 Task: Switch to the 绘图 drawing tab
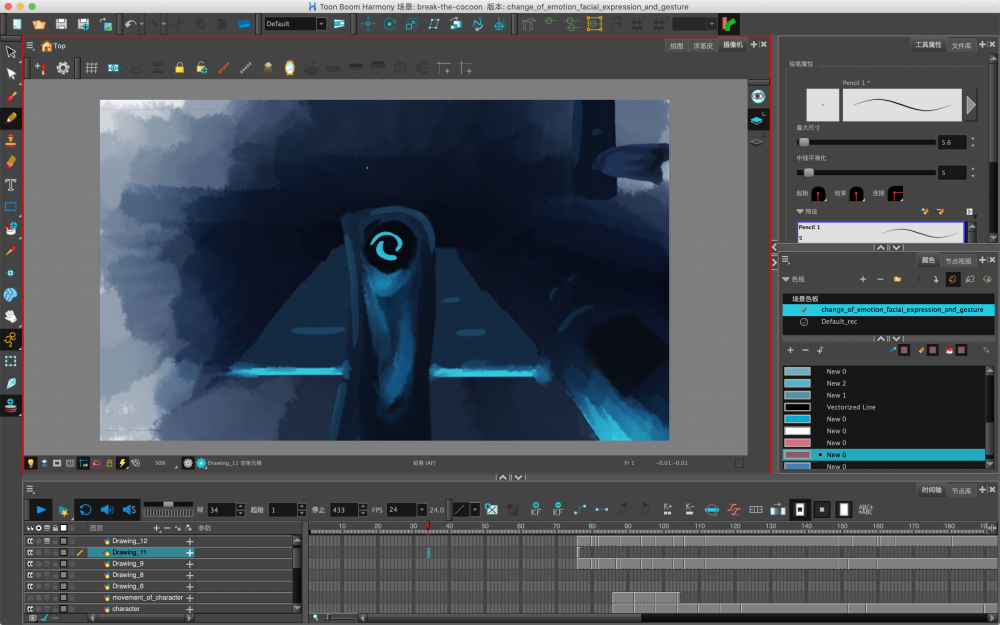coord(676,45)
